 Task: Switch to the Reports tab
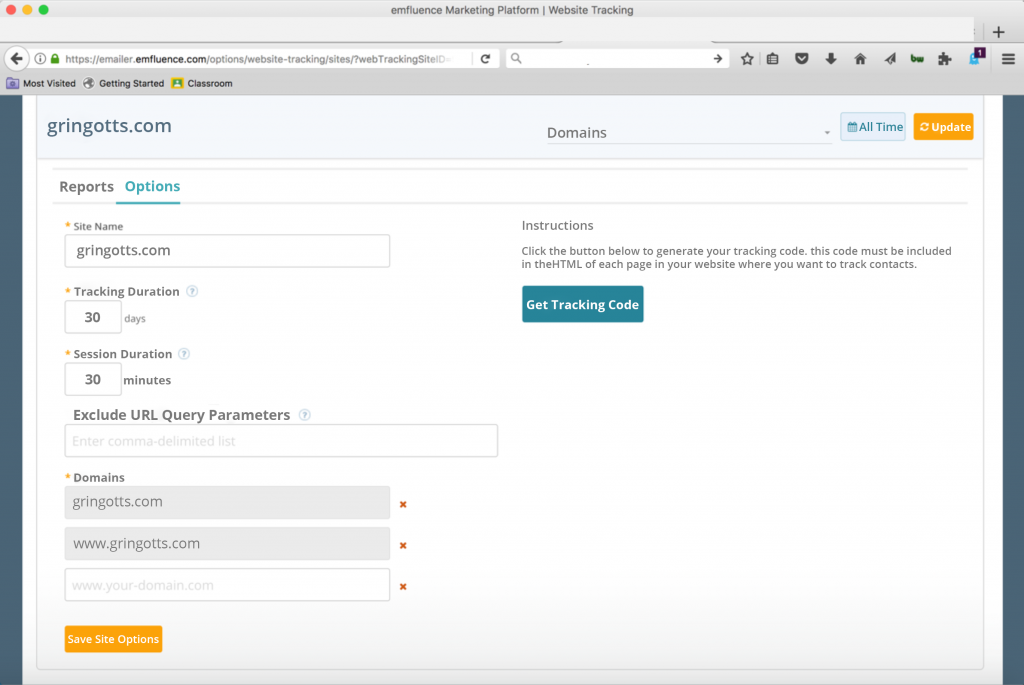[86, 186]
